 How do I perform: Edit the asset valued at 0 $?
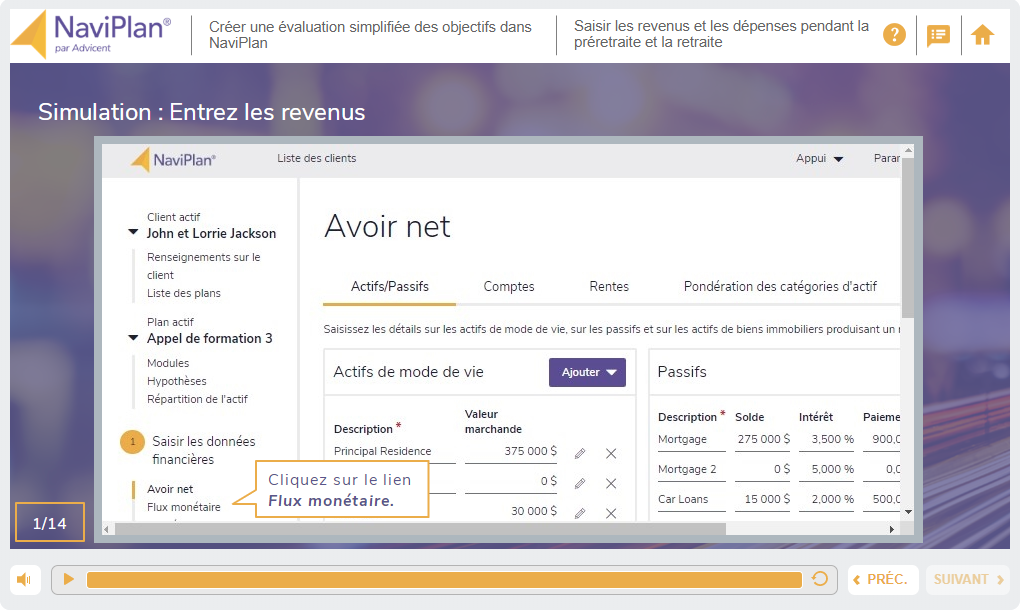pyautogui.click(x=580, y=483)
